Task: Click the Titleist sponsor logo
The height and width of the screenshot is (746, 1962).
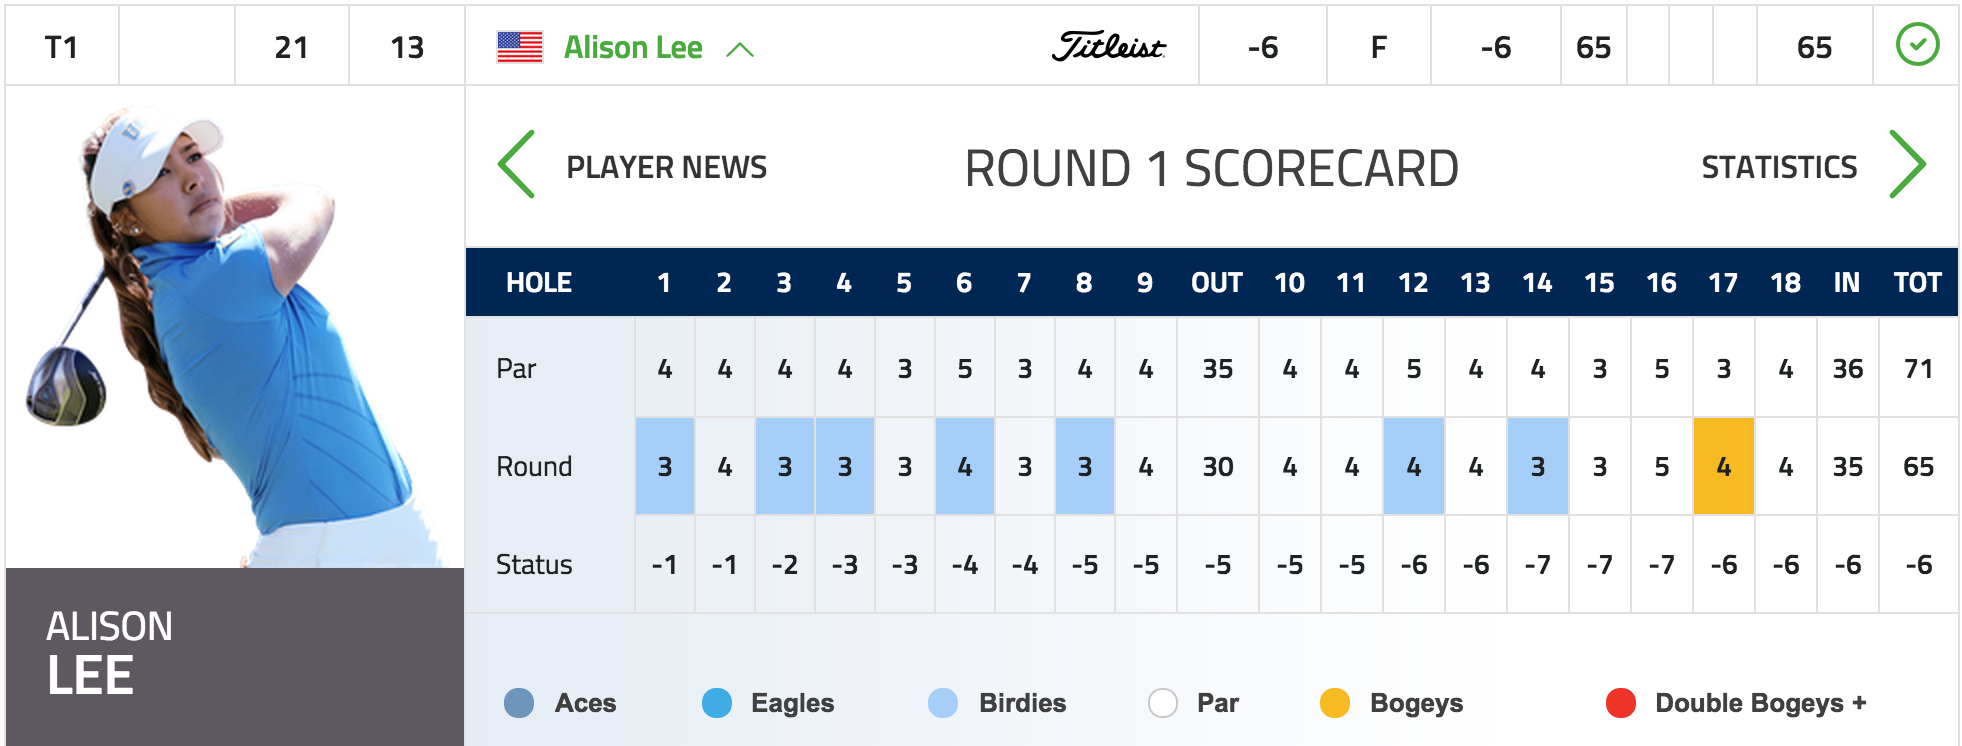Action: click(1109, 47)
